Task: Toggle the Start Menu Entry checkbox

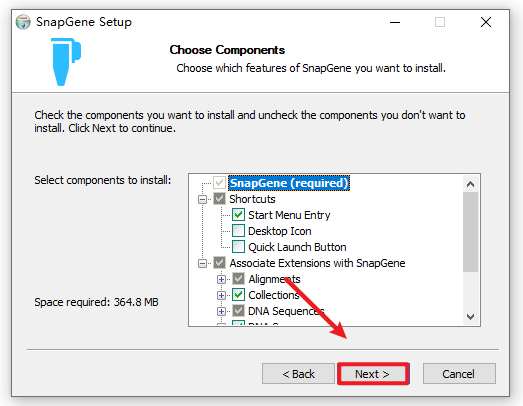Action: click(238, 215)
